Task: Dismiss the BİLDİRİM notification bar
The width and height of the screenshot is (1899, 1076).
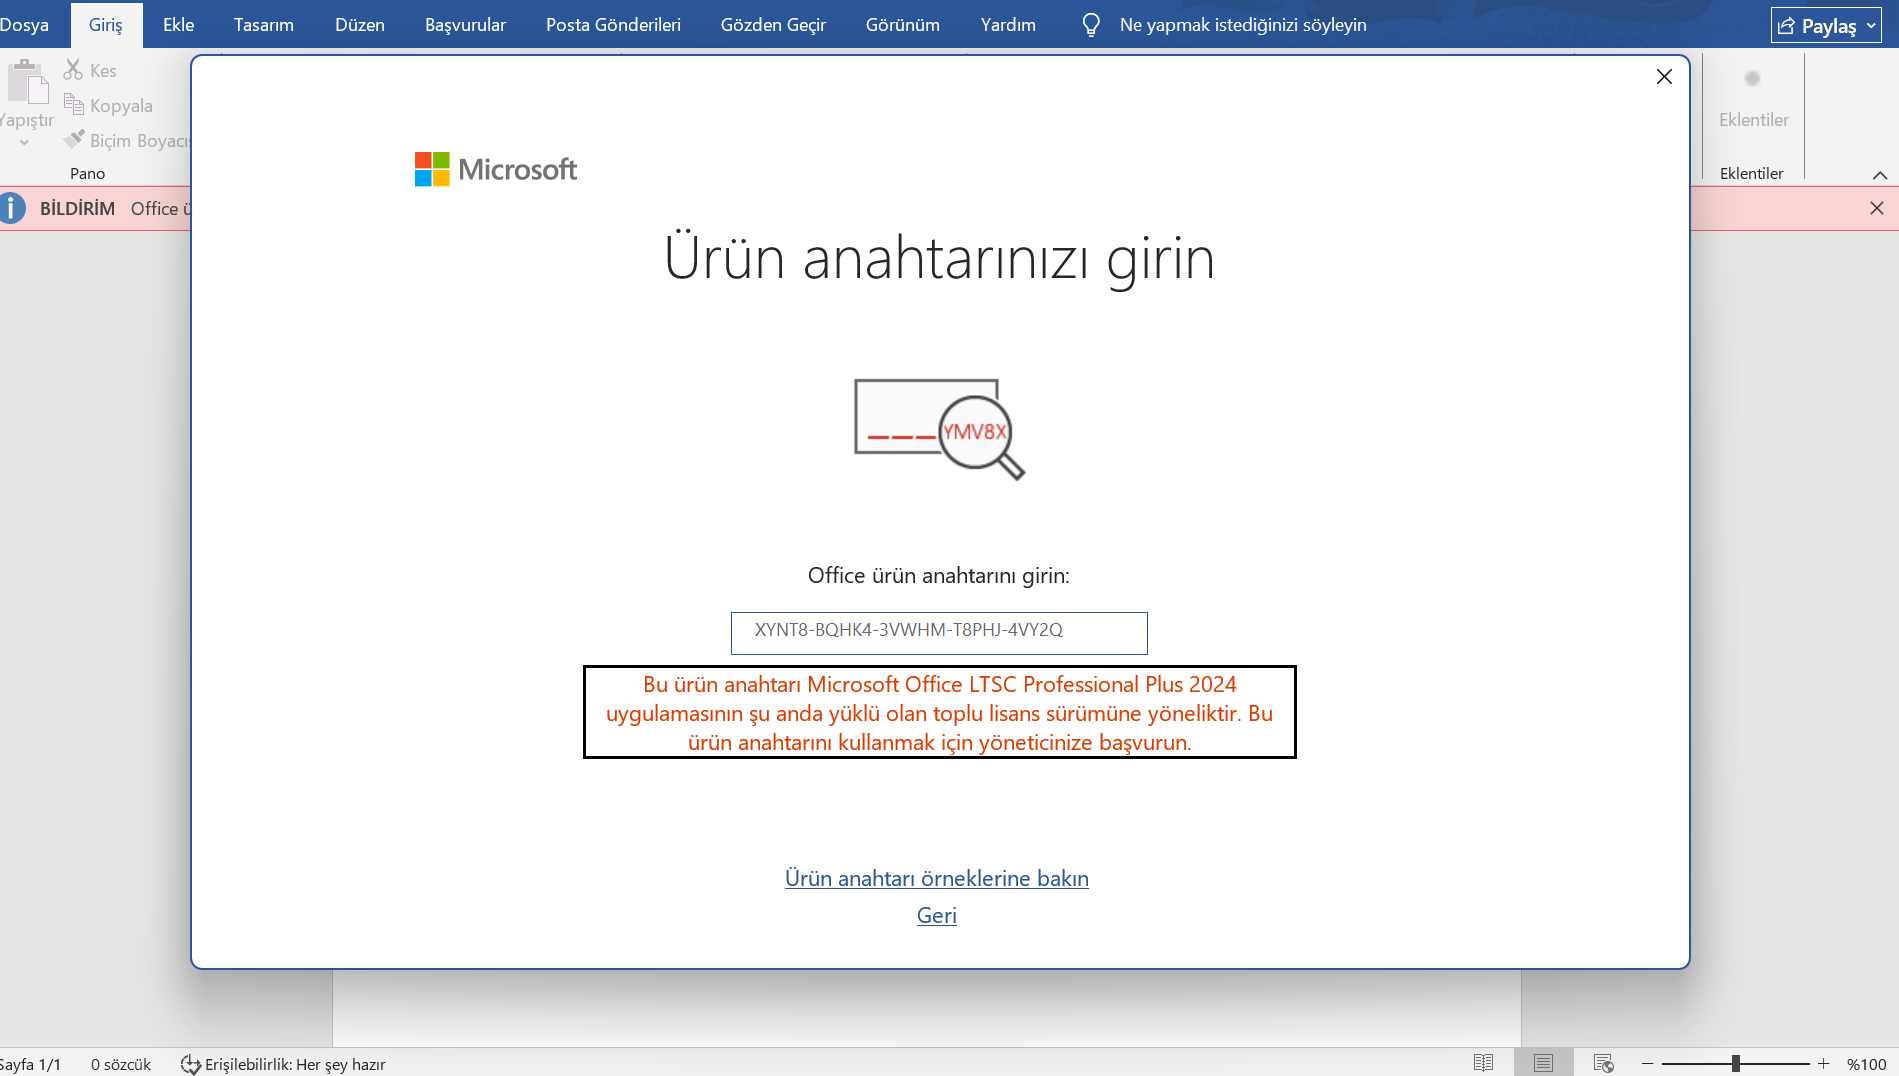Action: point(1877,208)
